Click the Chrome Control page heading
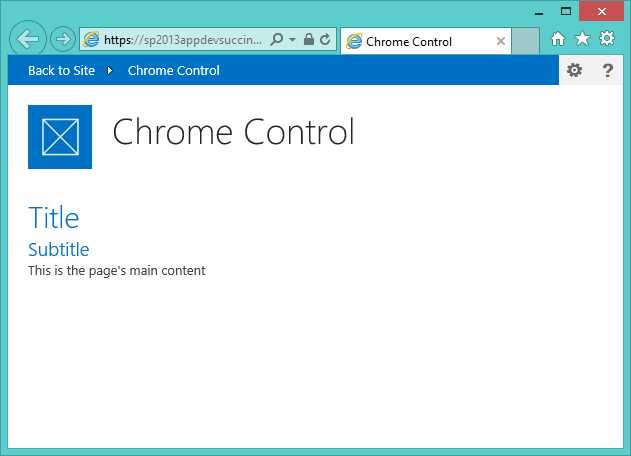The width and height of the screenshot is (631, 456). tap(233, 132)
